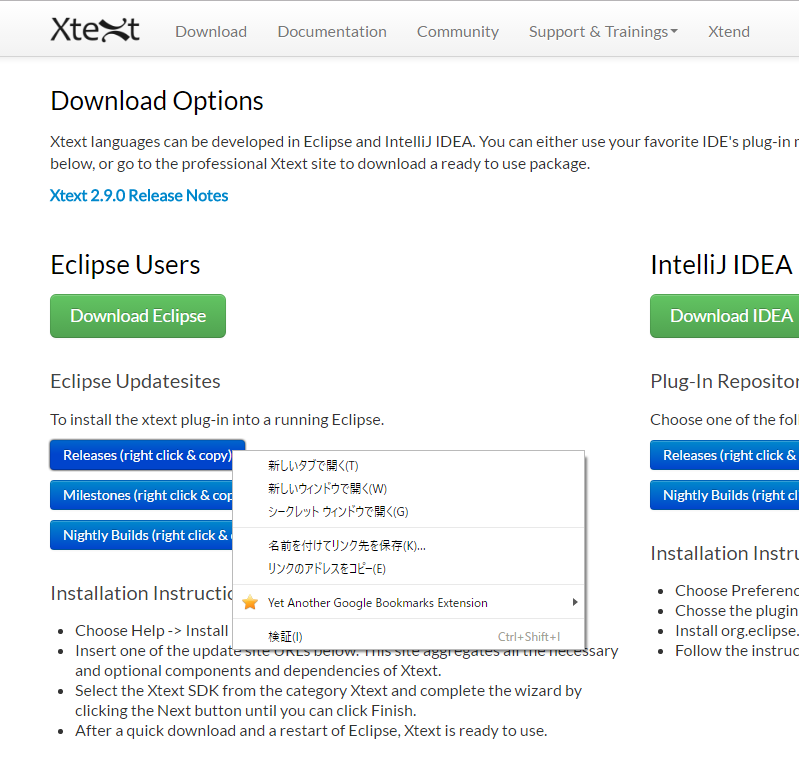Open the Download nav page
The image size is (799, 758).
[211, 31]
